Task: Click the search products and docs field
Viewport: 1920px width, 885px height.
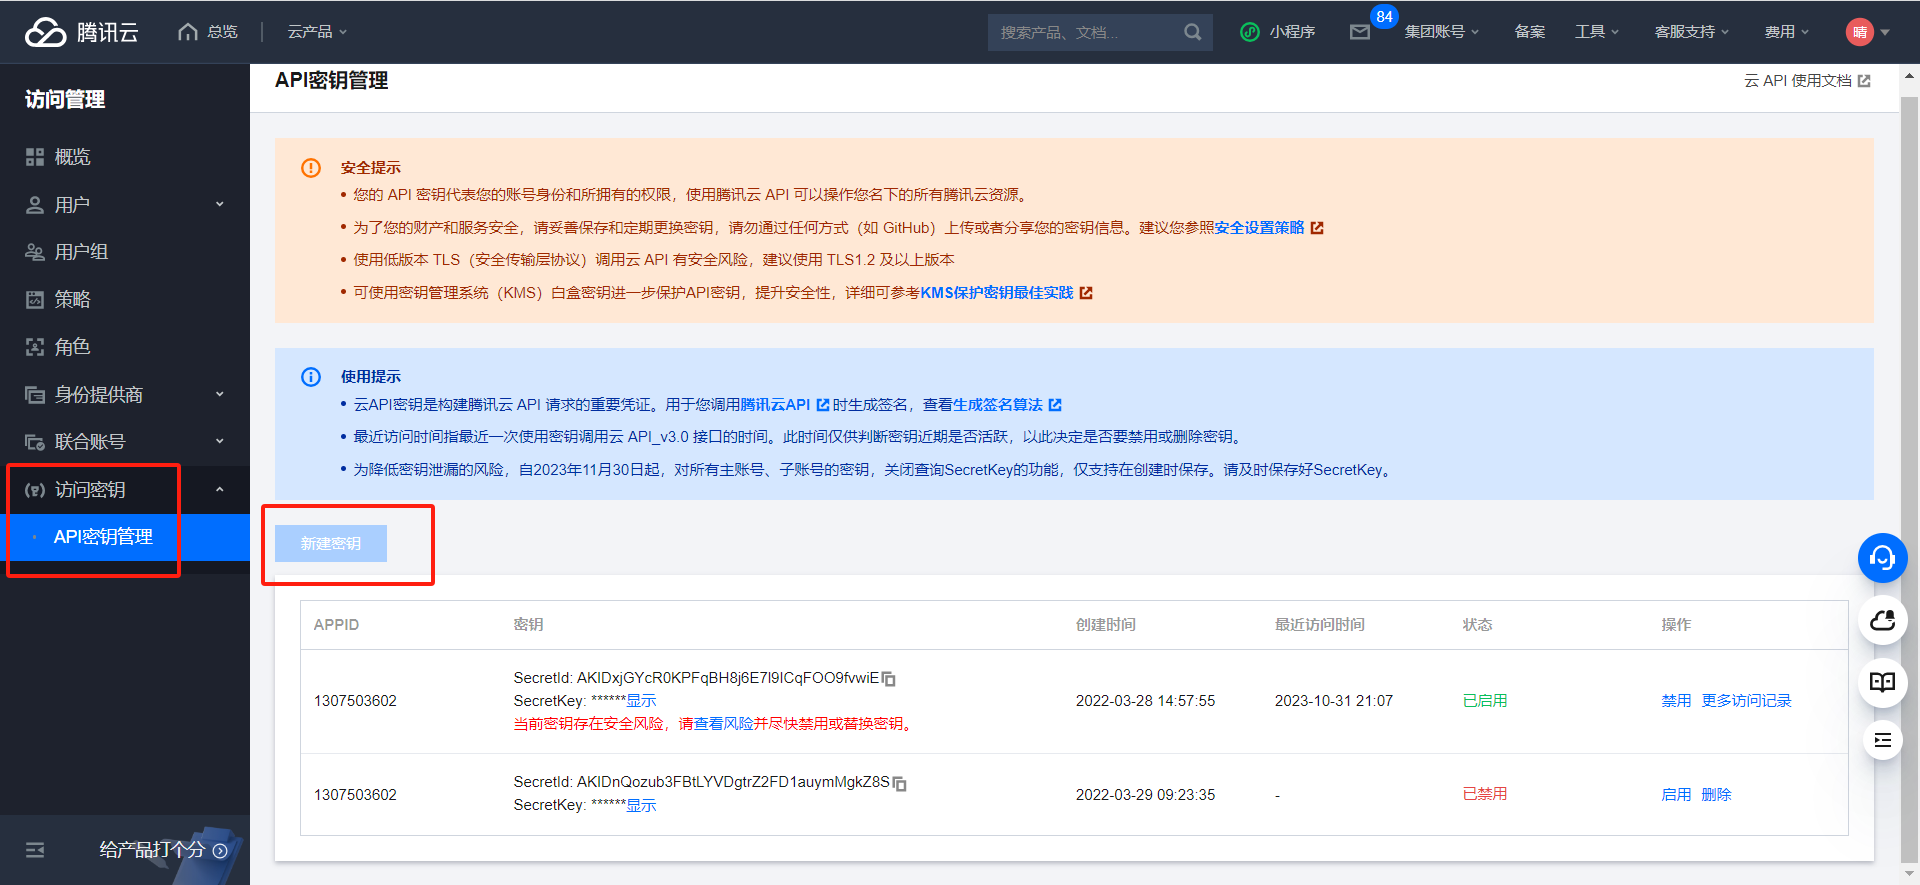Action: (x=1085, y=32)
